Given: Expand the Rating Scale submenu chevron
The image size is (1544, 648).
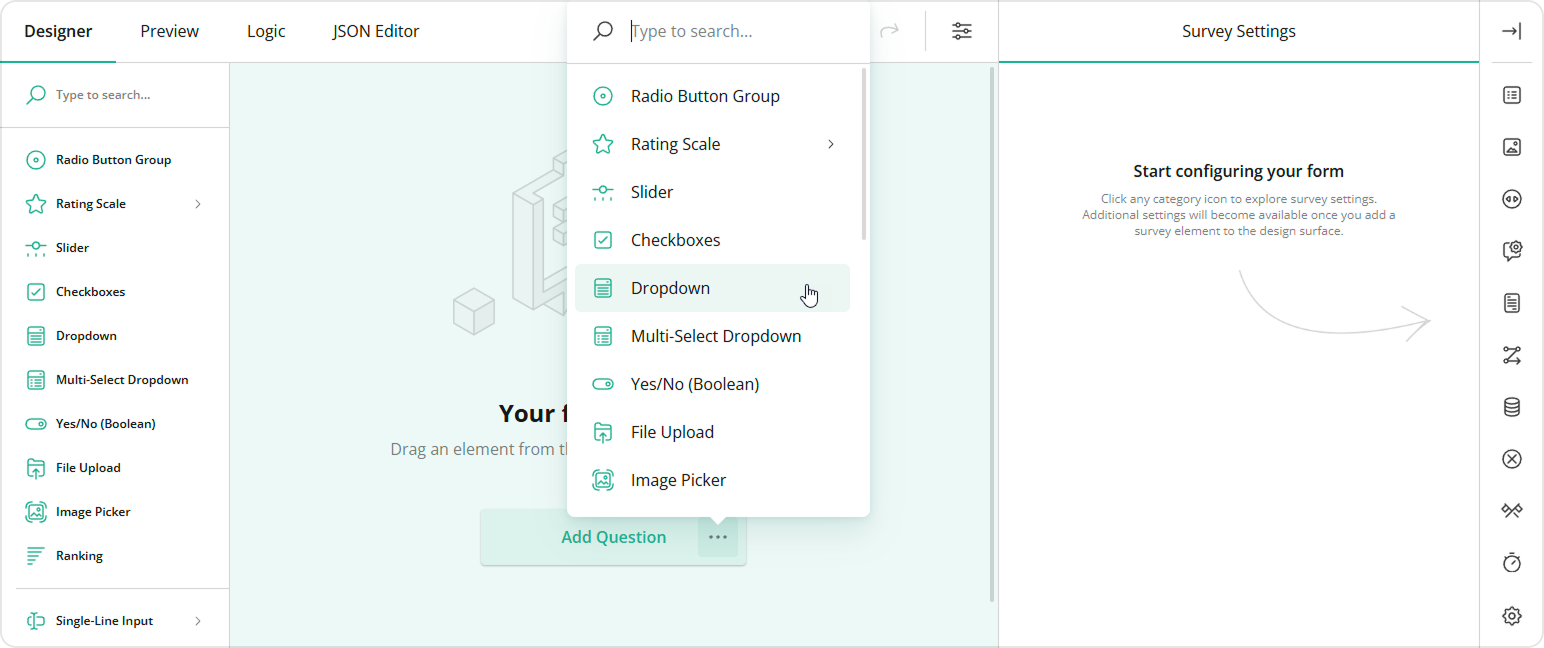Looking at the screenshot, I should tap(830, 144).
